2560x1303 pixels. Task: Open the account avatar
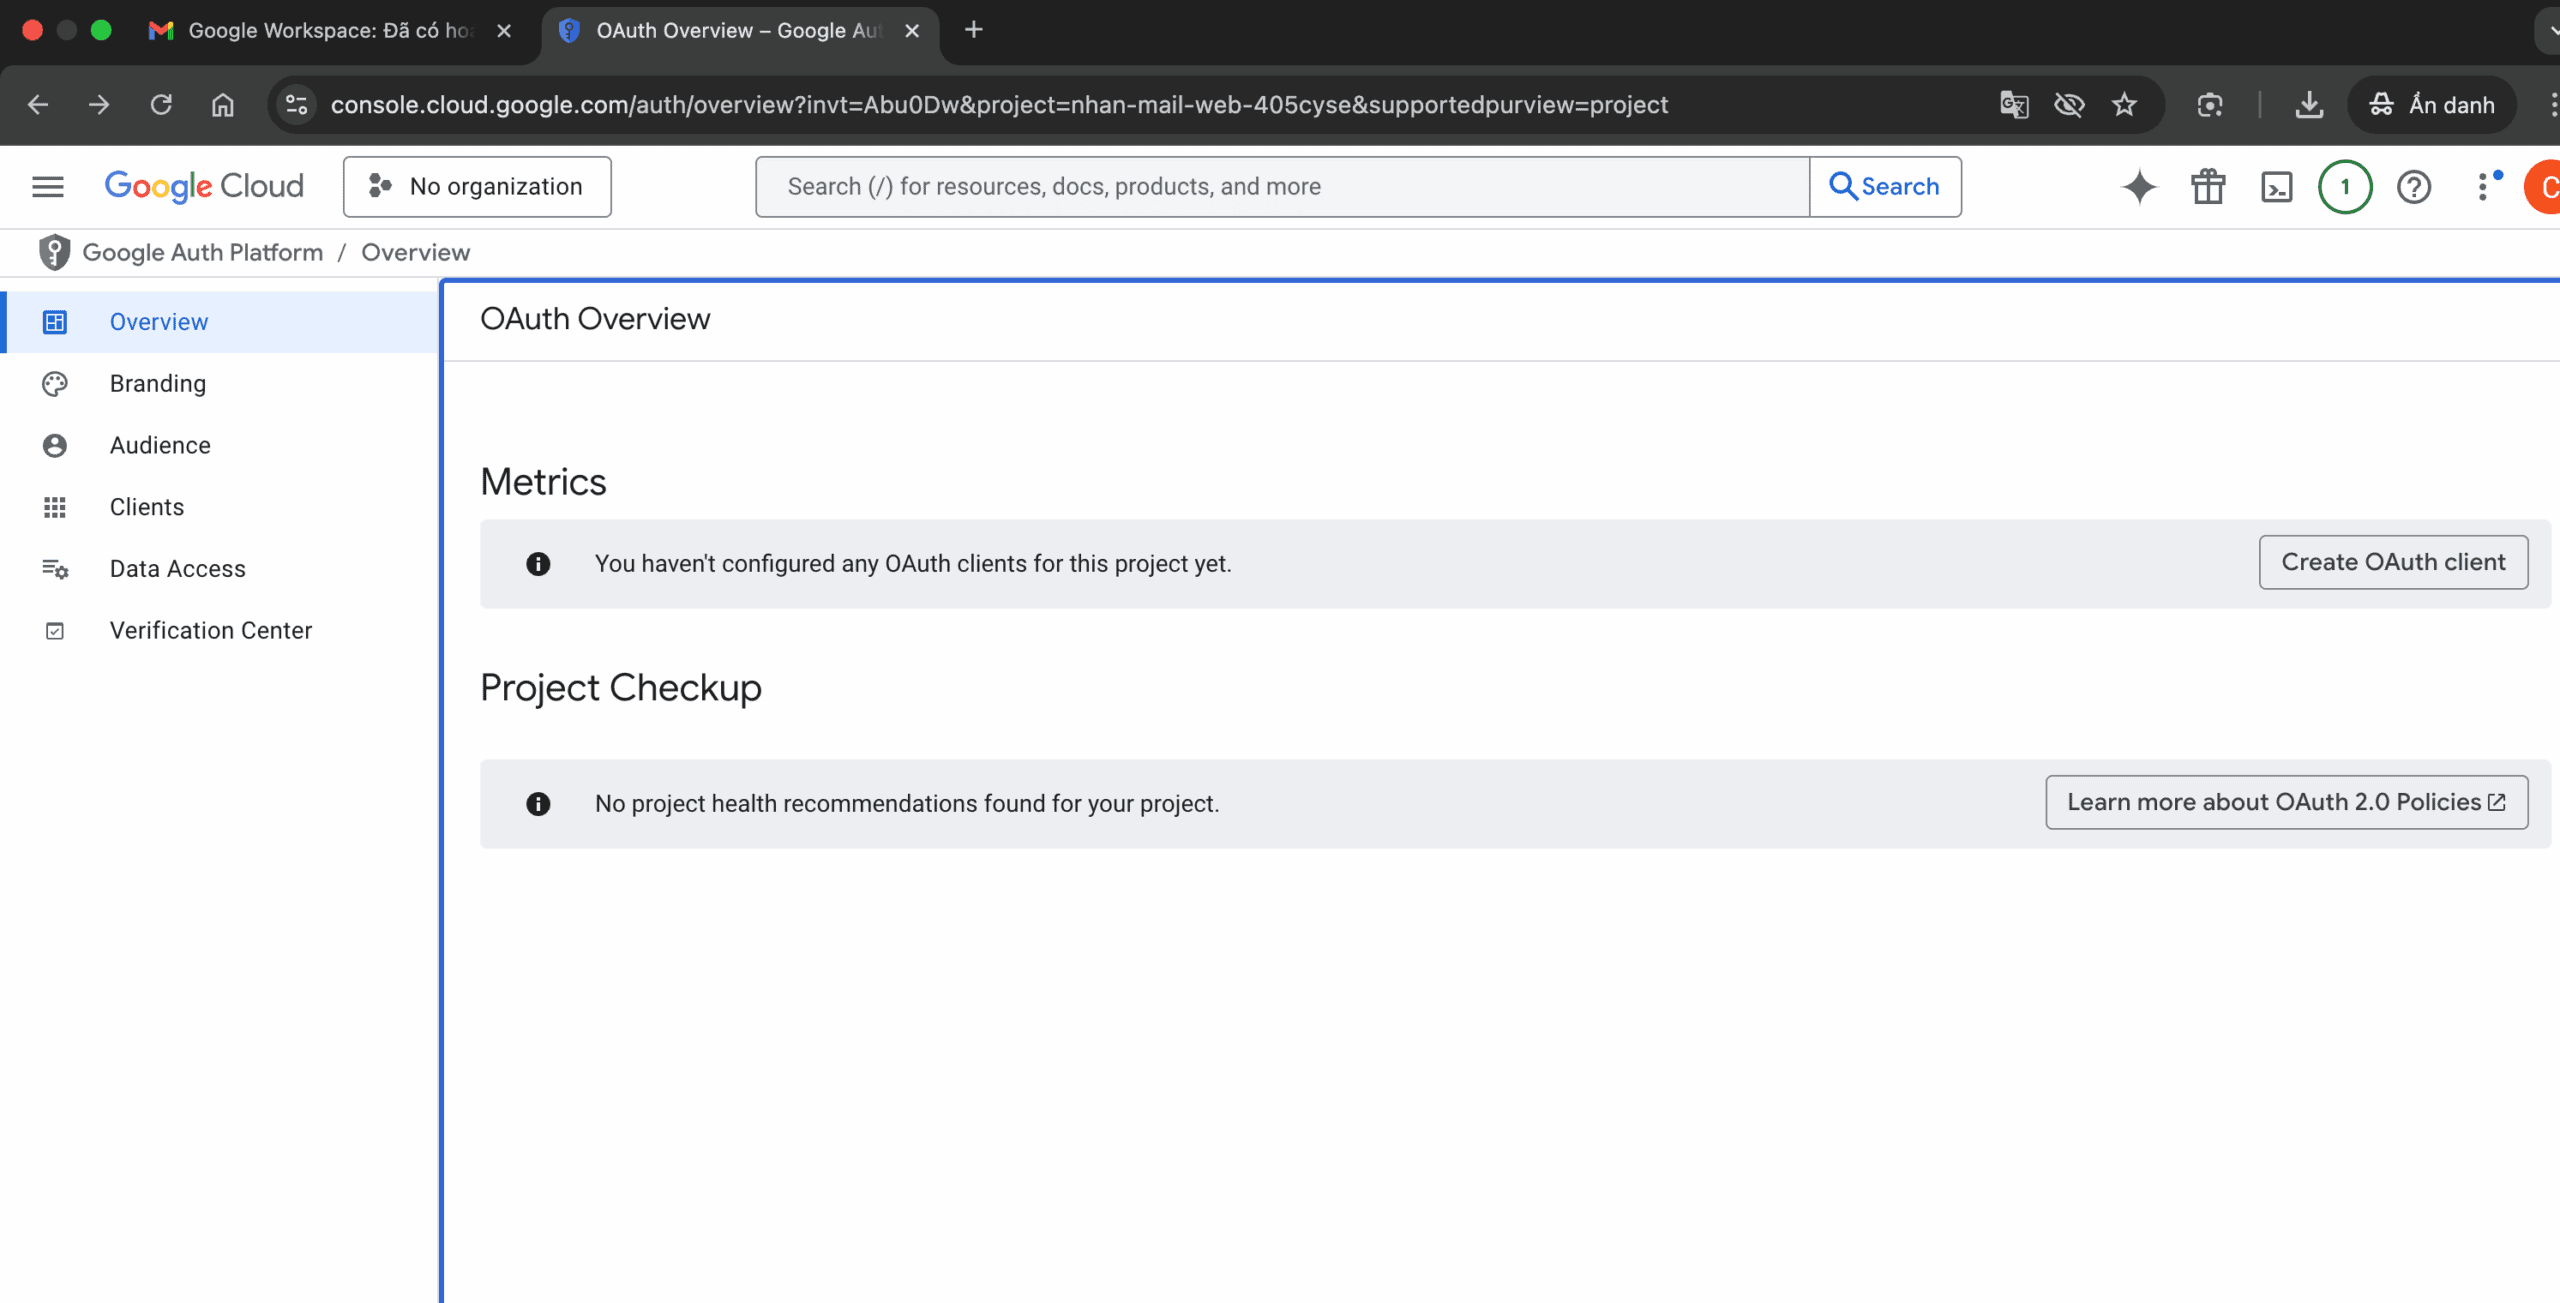(x=2545, y=187)
